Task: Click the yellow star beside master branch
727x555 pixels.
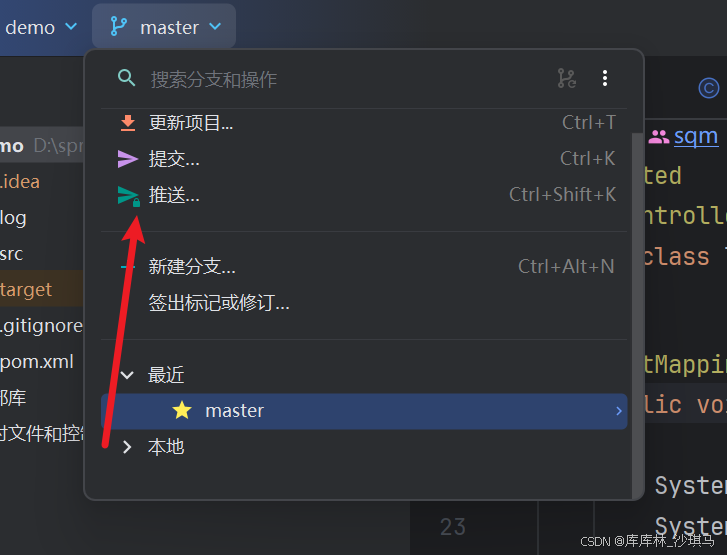Action: pyautogui.click(x=182, y=410)
